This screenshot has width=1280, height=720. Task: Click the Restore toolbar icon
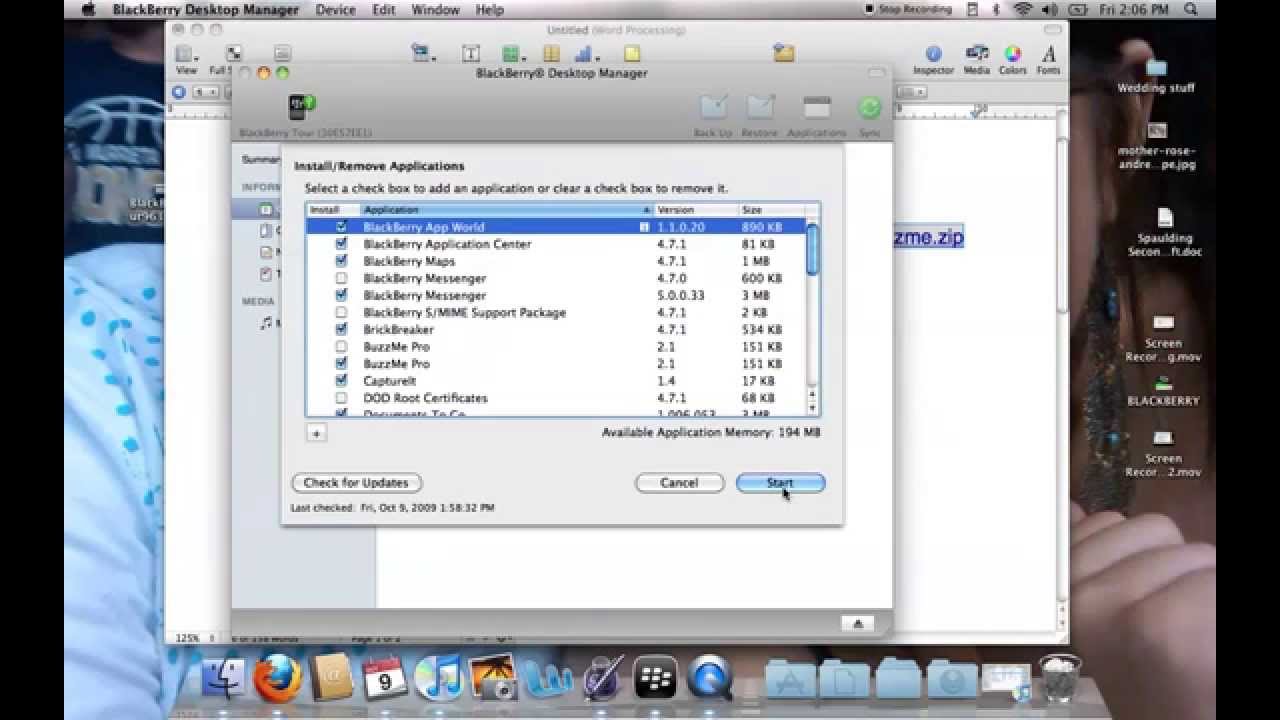pyautogui.click(x=760, y=108)
